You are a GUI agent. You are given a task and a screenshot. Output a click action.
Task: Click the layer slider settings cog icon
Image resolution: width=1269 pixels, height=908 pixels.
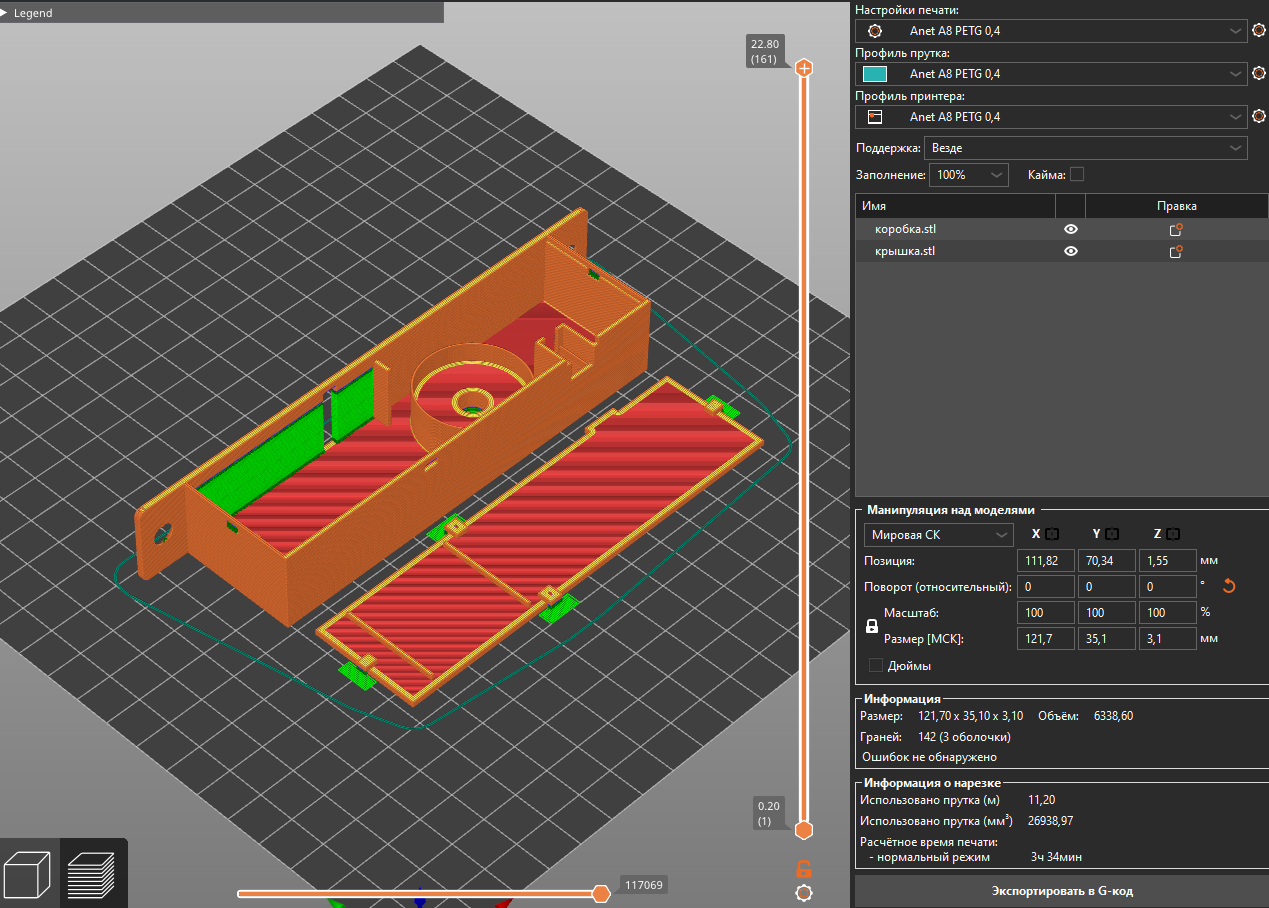coord(803,893)
